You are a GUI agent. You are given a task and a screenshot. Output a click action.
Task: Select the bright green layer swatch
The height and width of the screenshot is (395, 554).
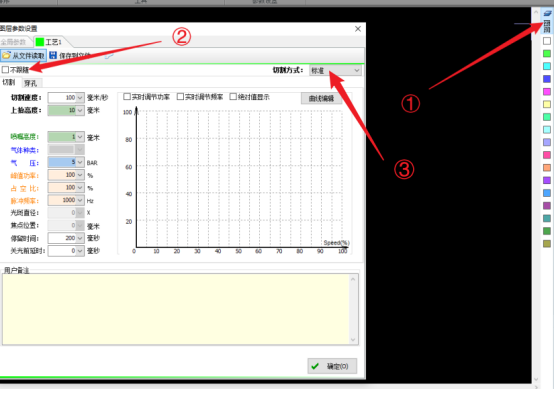547,53
